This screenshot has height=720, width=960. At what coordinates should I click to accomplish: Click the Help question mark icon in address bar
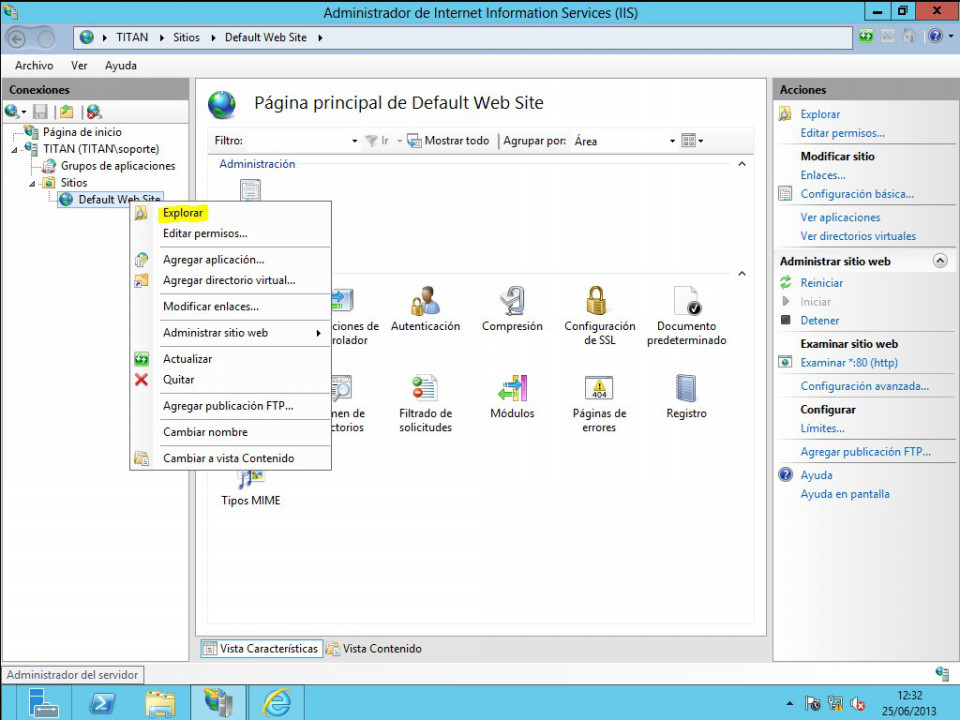pyautogui.click(x=935, y=36)
